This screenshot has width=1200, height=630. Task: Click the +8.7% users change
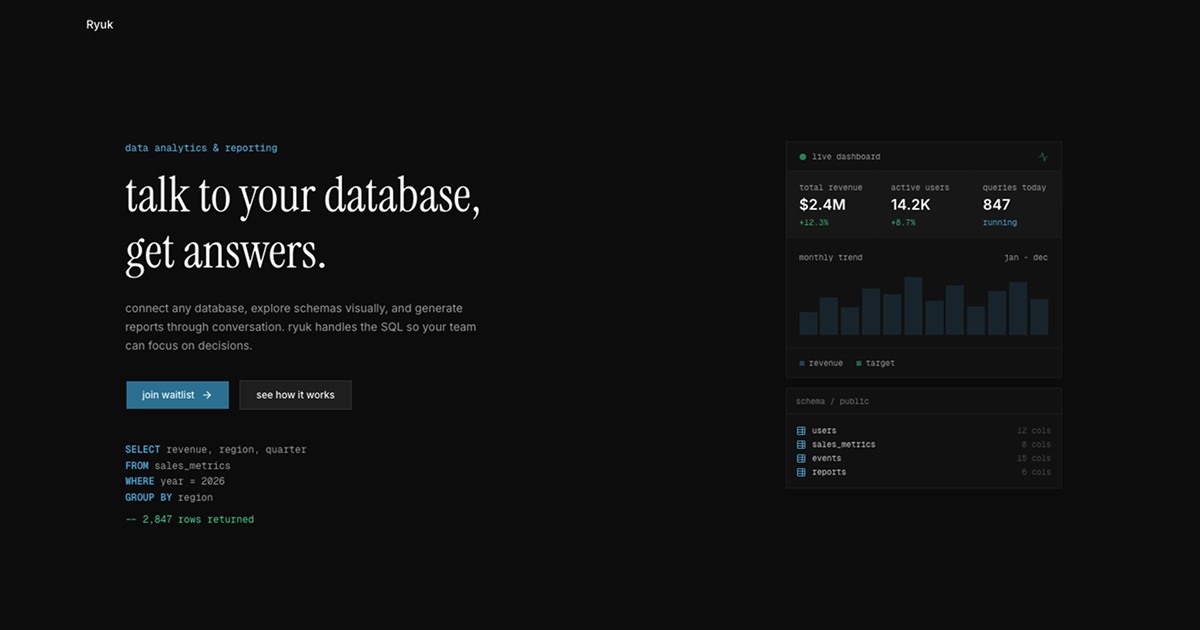(903, 223)
